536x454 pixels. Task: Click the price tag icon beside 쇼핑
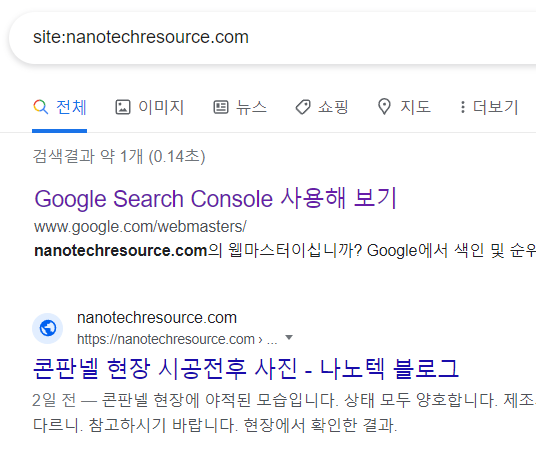303,107
